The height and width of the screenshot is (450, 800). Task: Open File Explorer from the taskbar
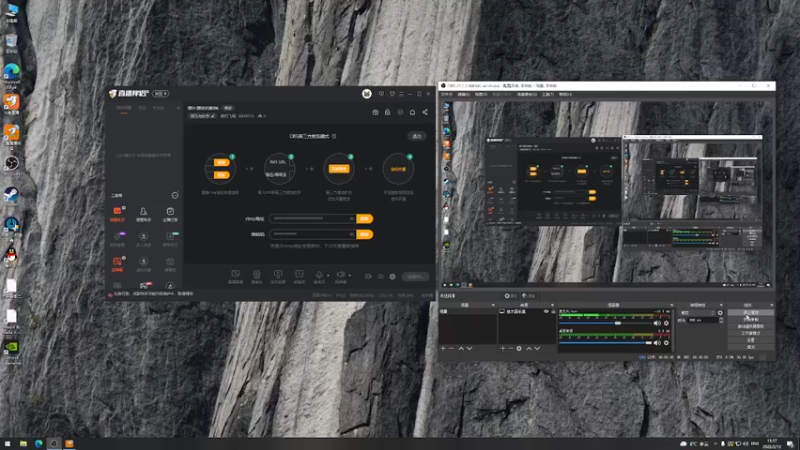point(23,443)
